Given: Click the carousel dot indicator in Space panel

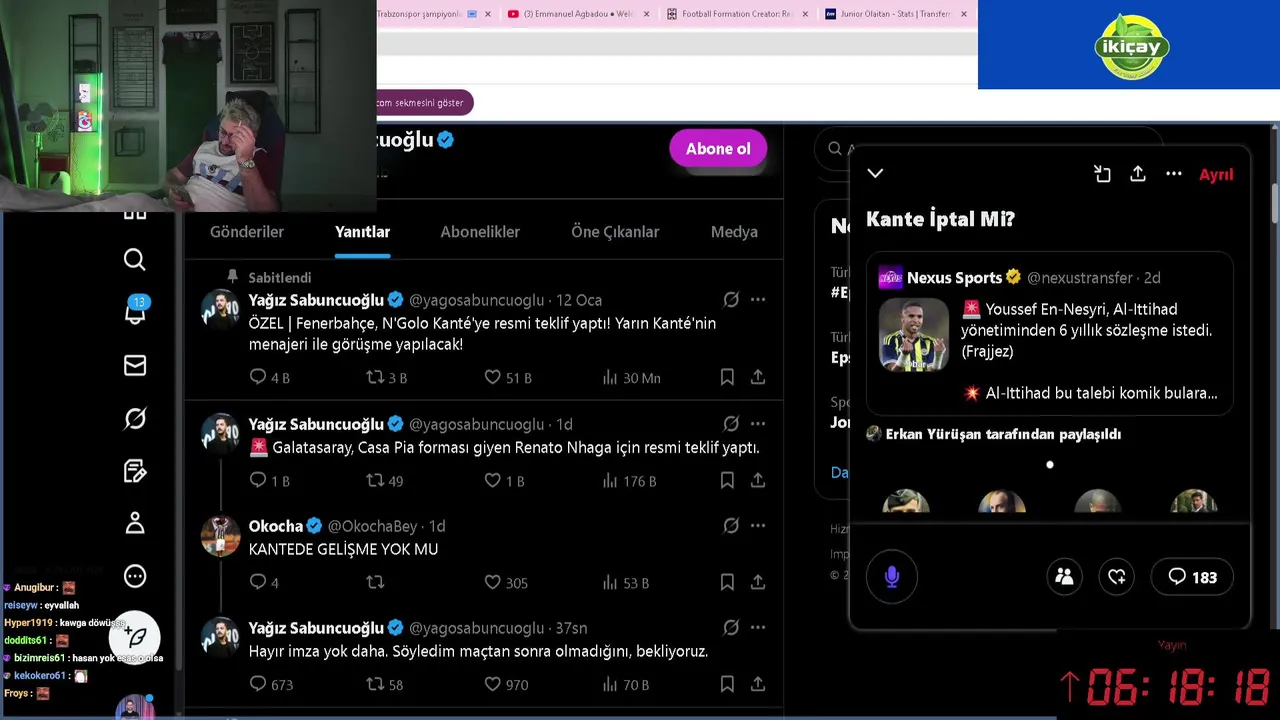Looking at the screenshot, I should pyautogui.click(x=1049, y=464).
